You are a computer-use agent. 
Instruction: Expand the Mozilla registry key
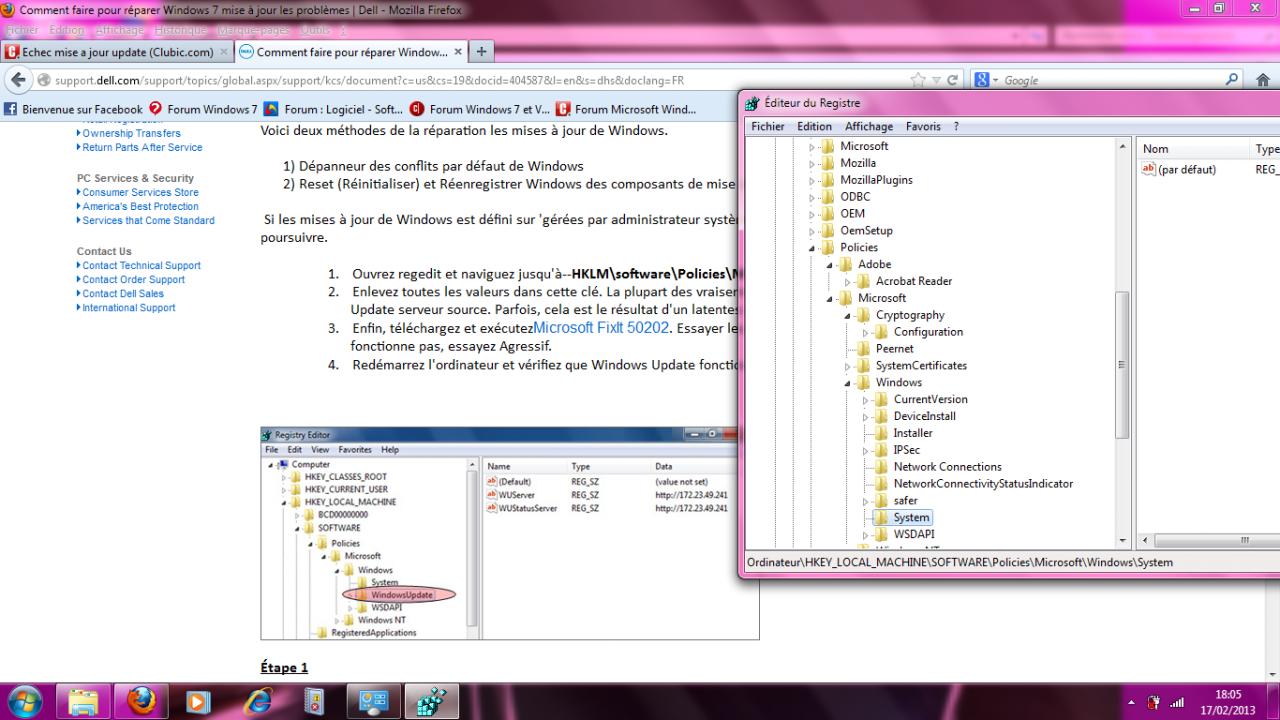coord(812,163)
